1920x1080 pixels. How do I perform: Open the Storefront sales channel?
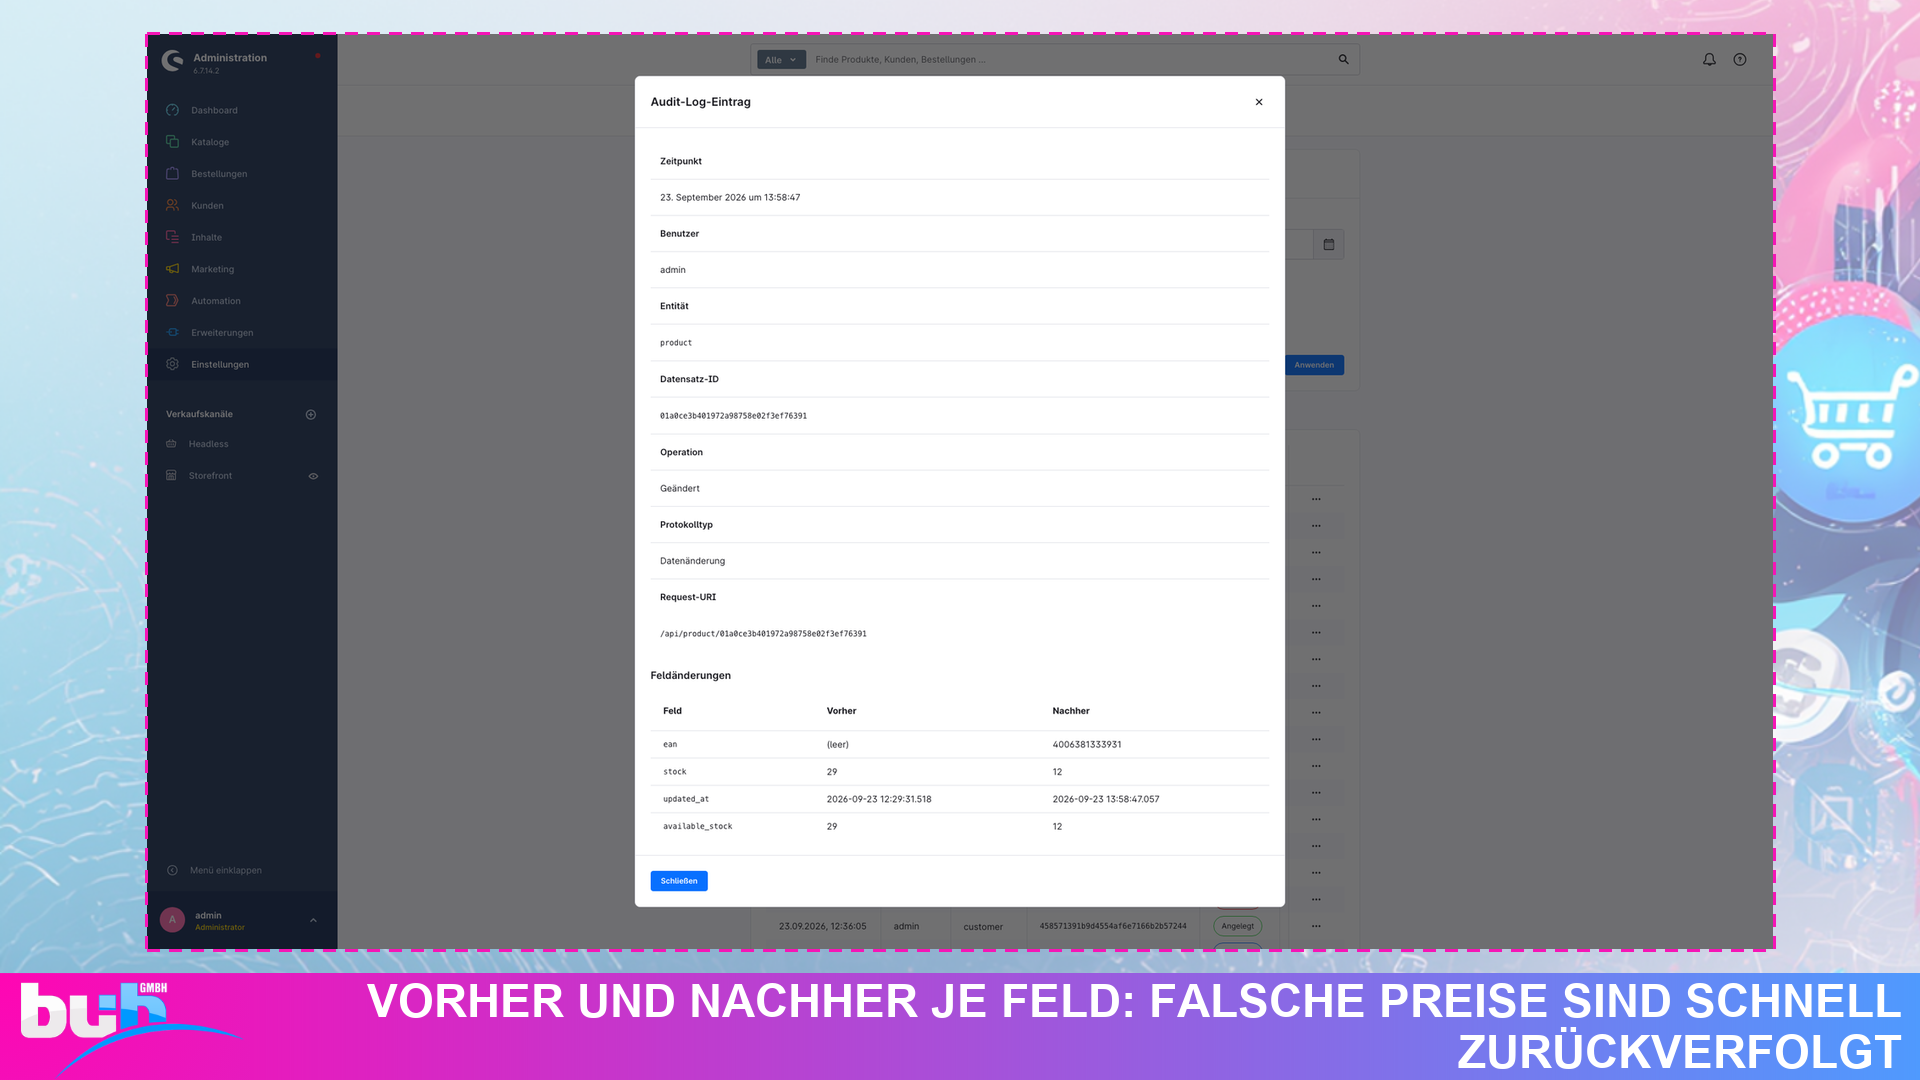pyautogui.click(x=210, y=476)
